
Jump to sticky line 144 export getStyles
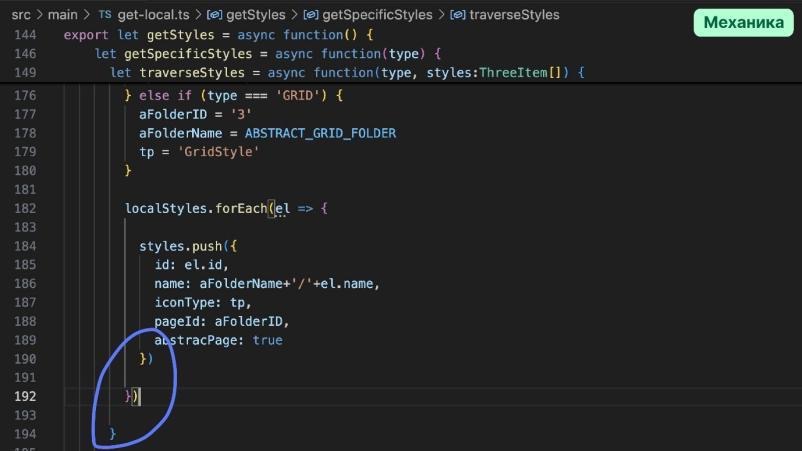pos(218,35)
